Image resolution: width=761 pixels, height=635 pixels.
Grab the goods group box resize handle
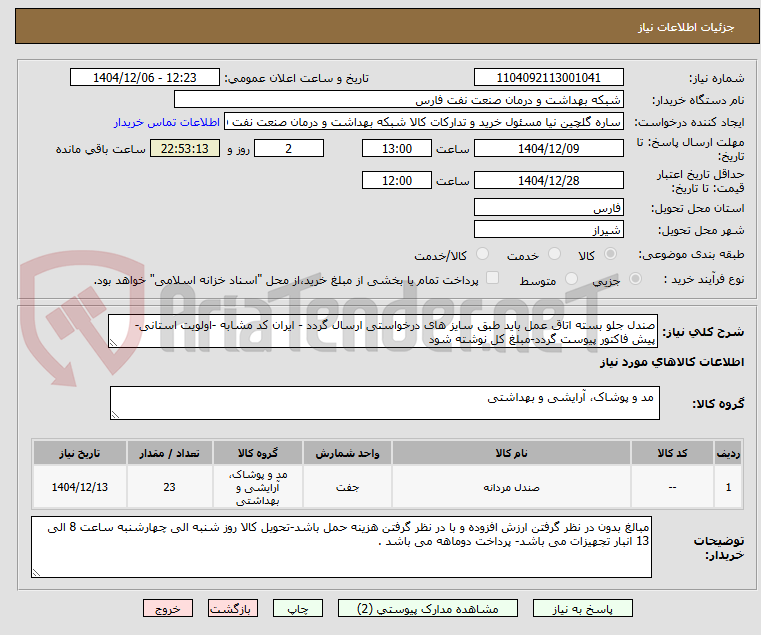pyautogui.click(x=115, y=415)
